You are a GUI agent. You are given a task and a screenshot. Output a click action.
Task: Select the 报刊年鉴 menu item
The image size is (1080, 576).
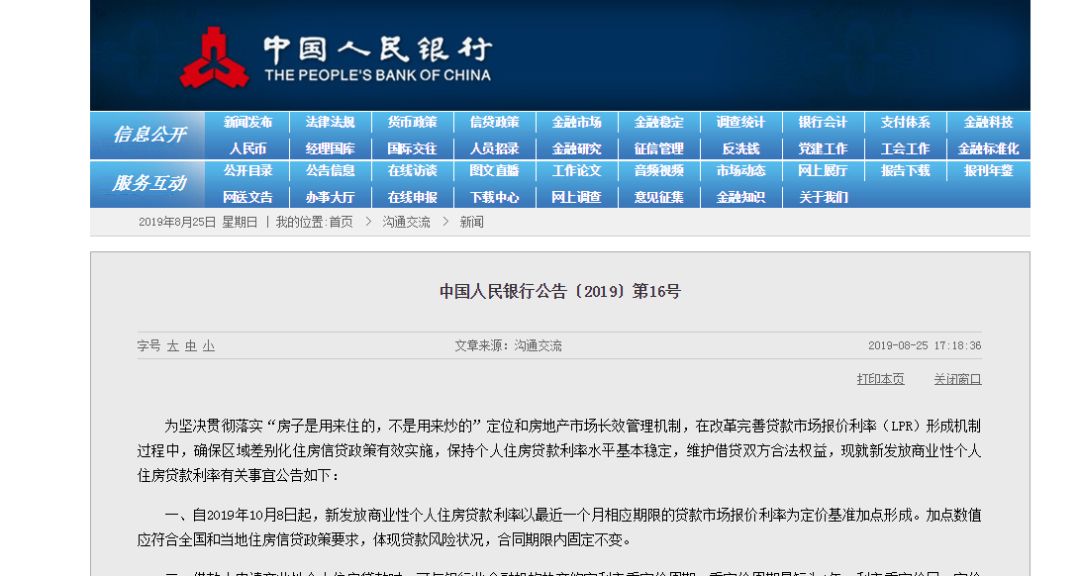pyautogui.click(x=988, y=171)
